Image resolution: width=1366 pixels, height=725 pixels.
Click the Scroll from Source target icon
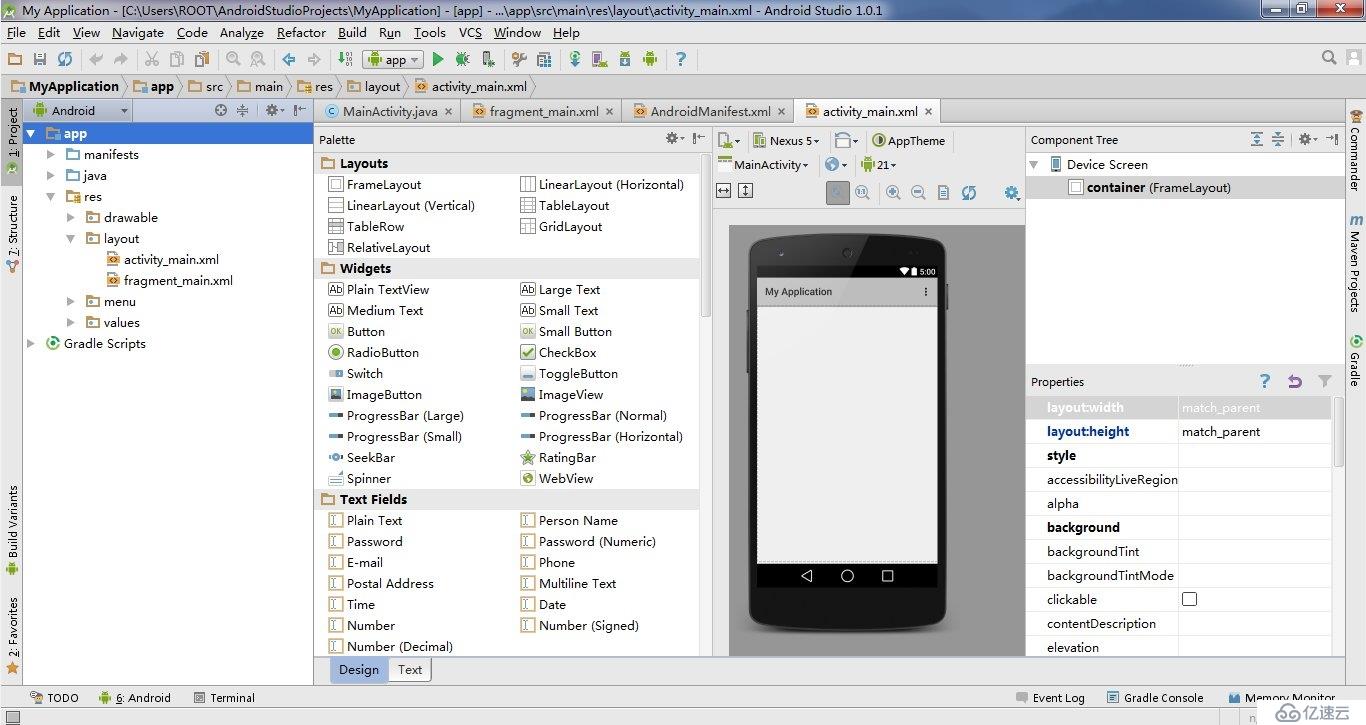coord(221,111)
